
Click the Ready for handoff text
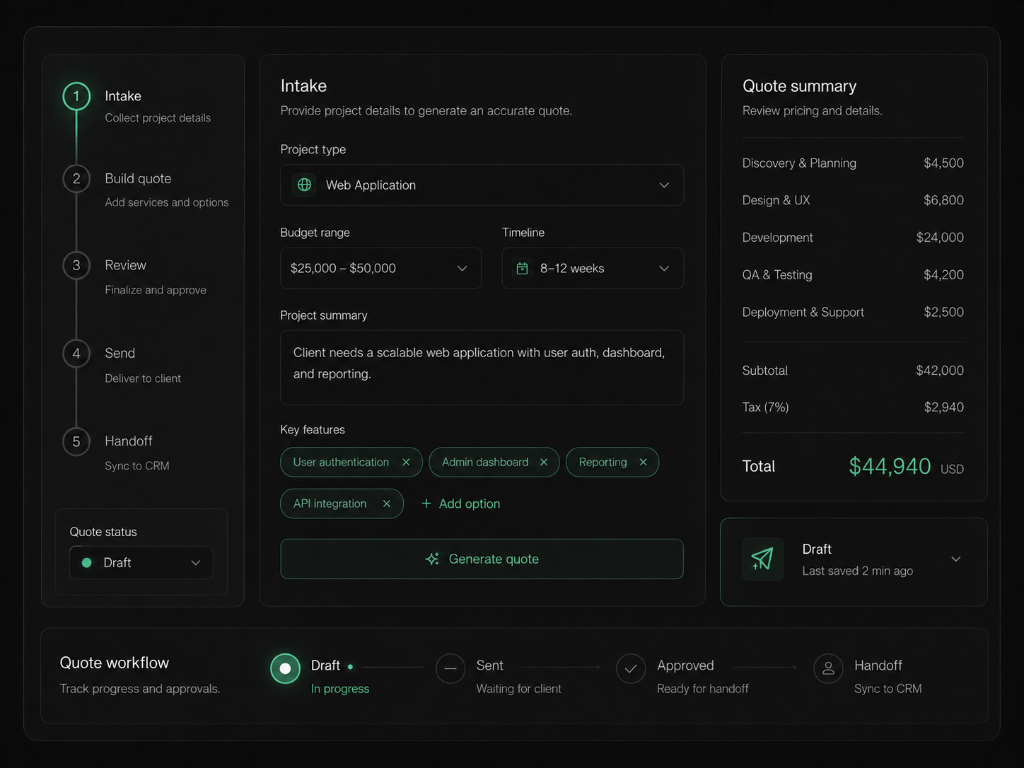coord(703,689)
